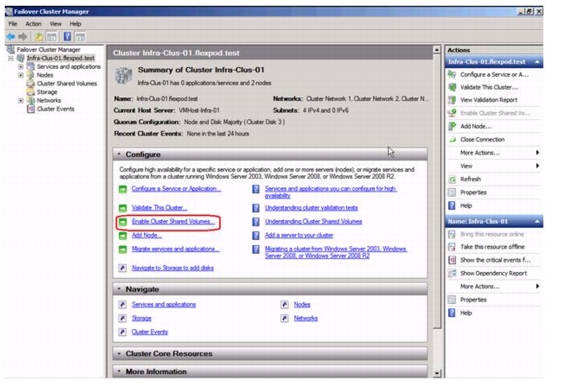
Task: Click the green arrow icon beside Add Node link
Action: click(123, 236)
